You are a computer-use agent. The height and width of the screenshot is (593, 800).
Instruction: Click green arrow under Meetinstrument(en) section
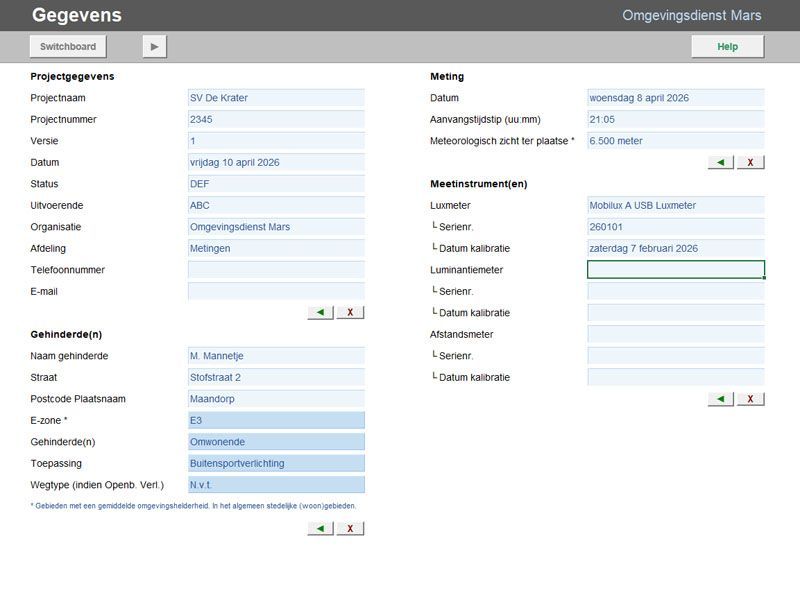[720, 399]
